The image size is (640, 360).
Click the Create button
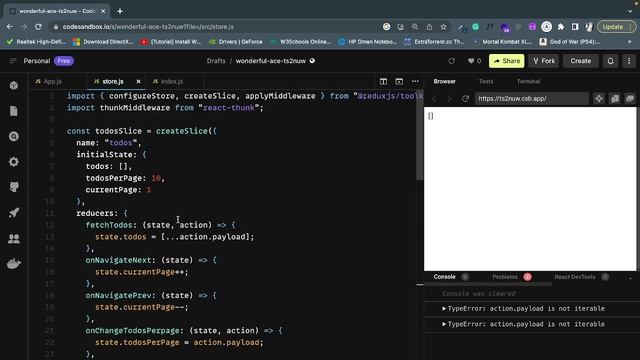[x=581, y=61]
